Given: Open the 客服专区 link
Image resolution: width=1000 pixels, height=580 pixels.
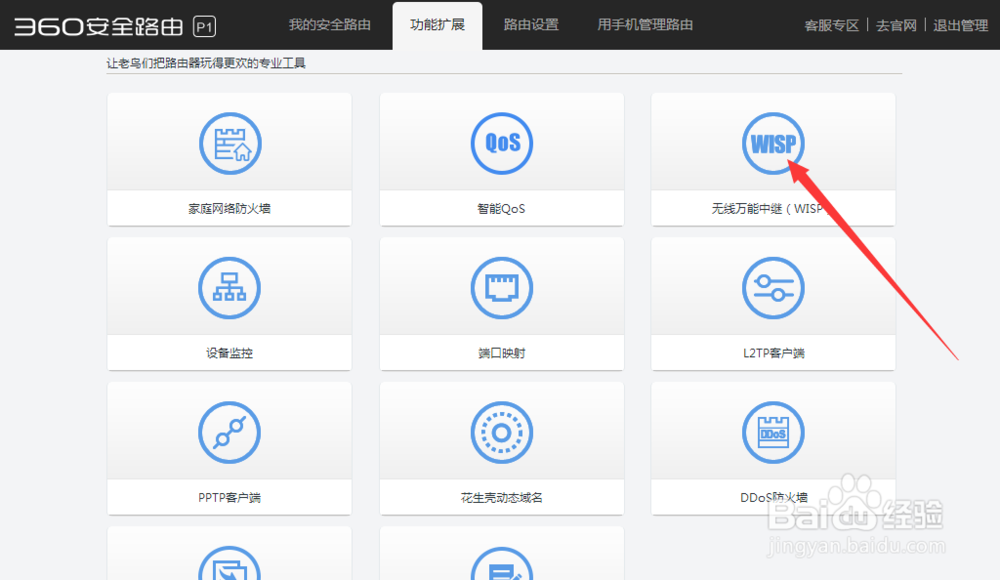Looking at the screenshot, I should click(x=832, y=26).
